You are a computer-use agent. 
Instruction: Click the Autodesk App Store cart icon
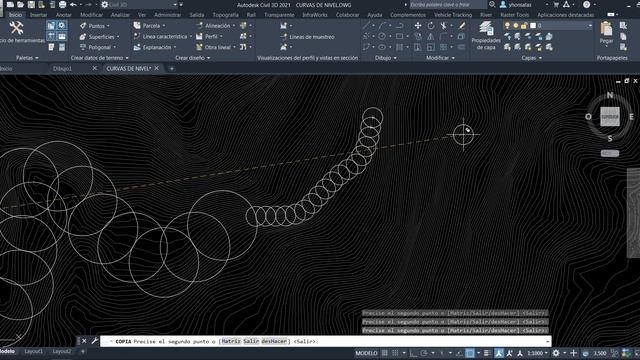pyautogui.click(x=556, y=4)
